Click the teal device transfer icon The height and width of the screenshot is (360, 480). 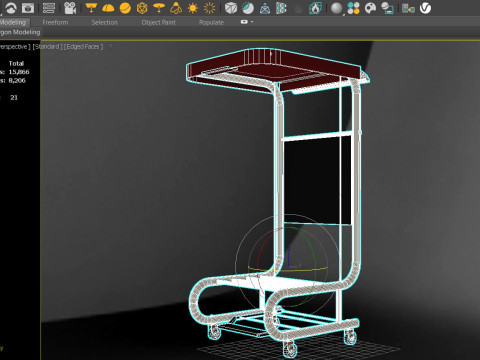(x=408, y=8)
